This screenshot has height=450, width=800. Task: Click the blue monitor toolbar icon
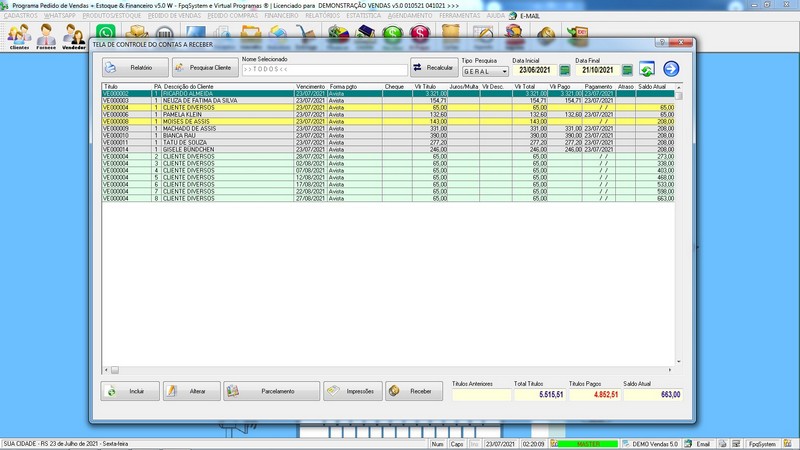196,32
